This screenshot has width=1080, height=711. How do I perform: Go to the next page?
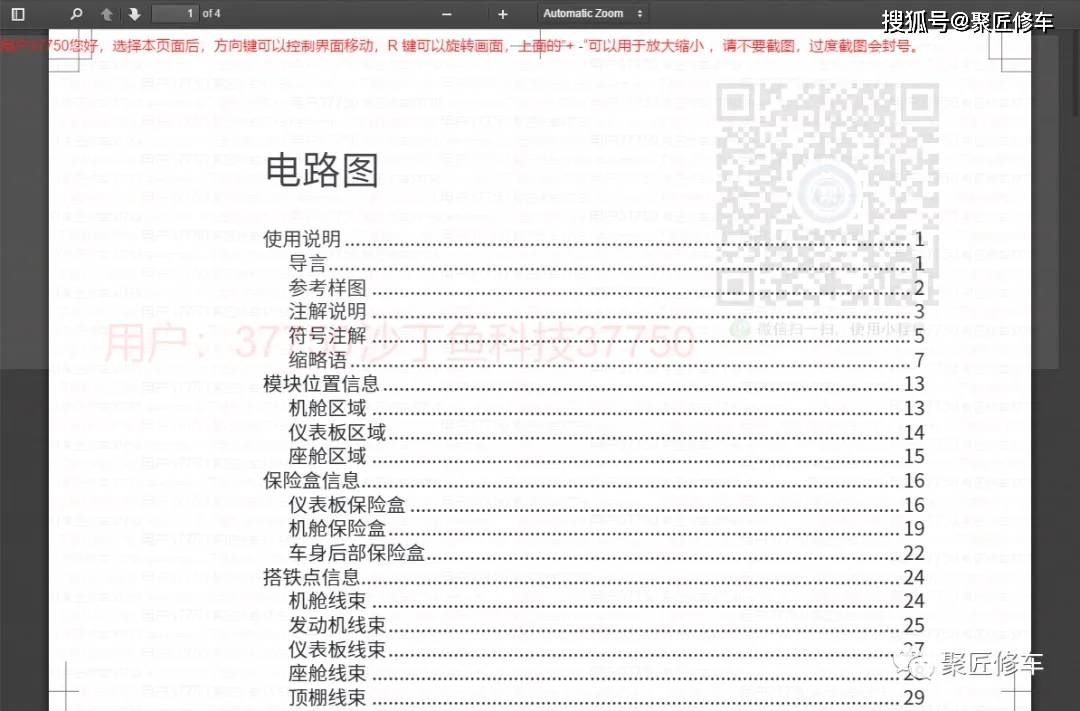coord(134,14)
